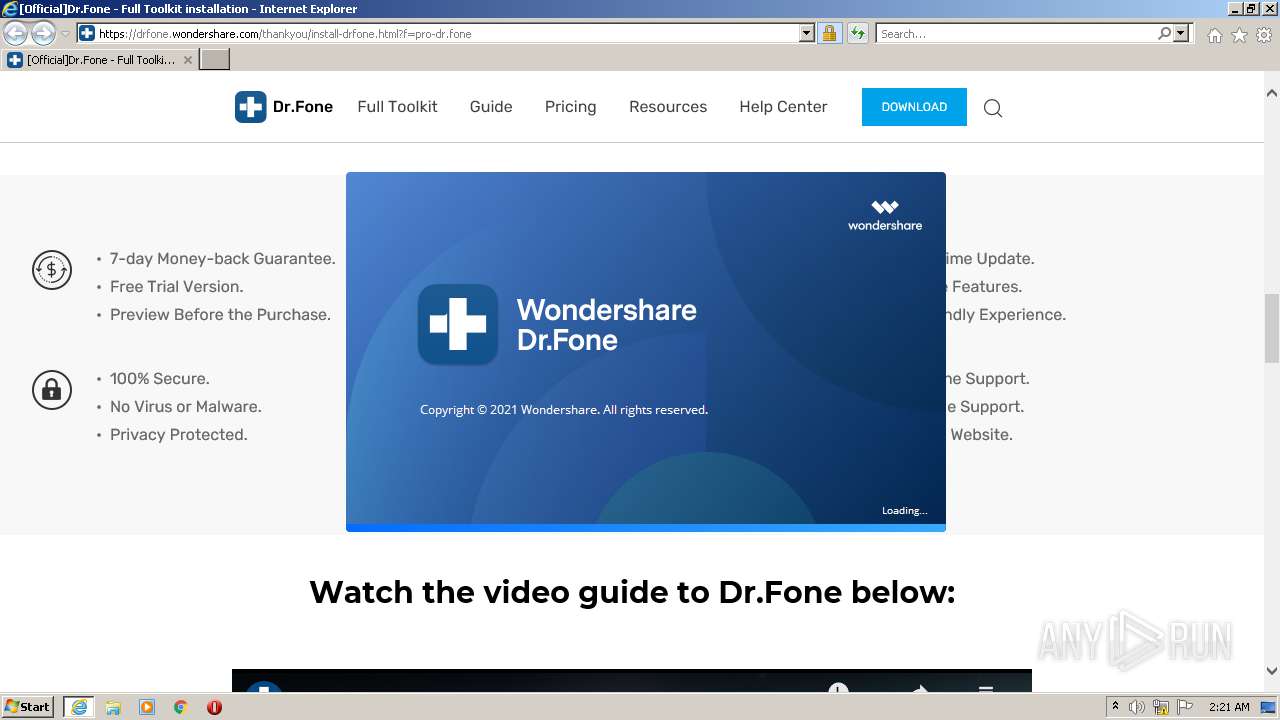1280x720 pixels.
Task: Click the Wondershare logo on the splash screen
Action: pyautogui.click(x=885, y=215)
